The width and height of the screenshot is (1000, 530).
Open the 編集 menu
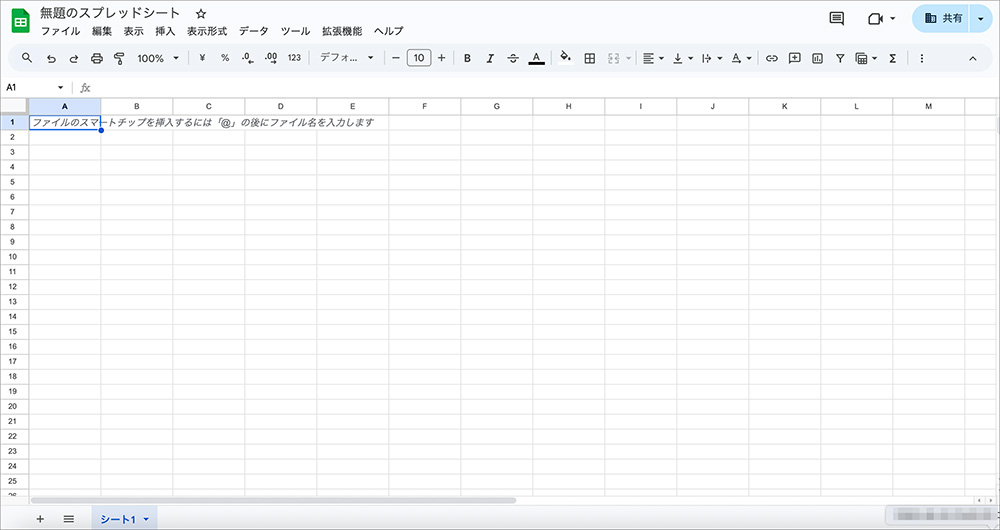coord(101,31)
